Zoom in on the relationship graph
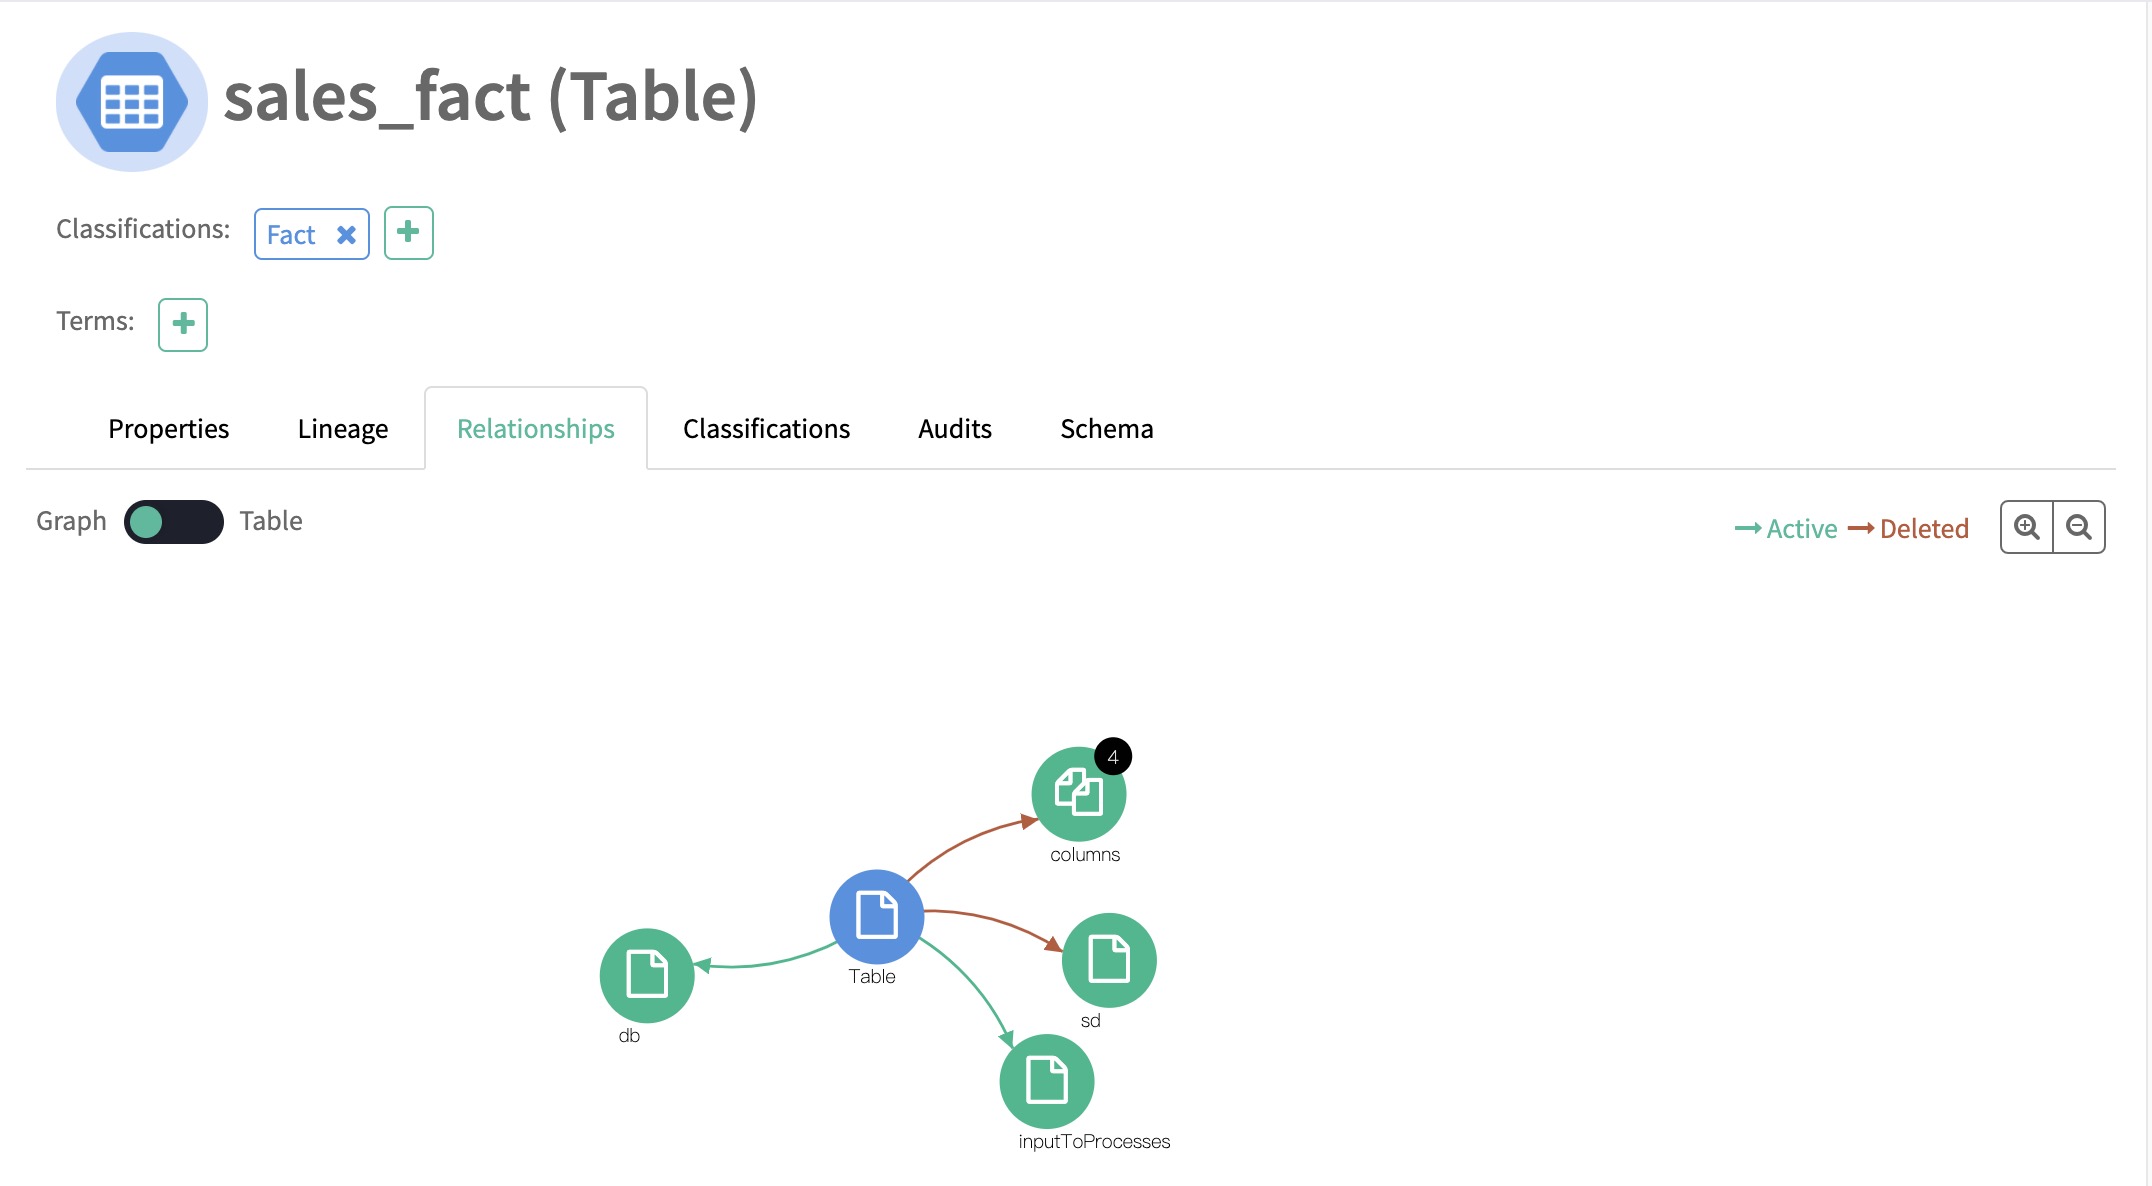The width and height of the screenshot is (2152, 1186). click(2026, 527)
